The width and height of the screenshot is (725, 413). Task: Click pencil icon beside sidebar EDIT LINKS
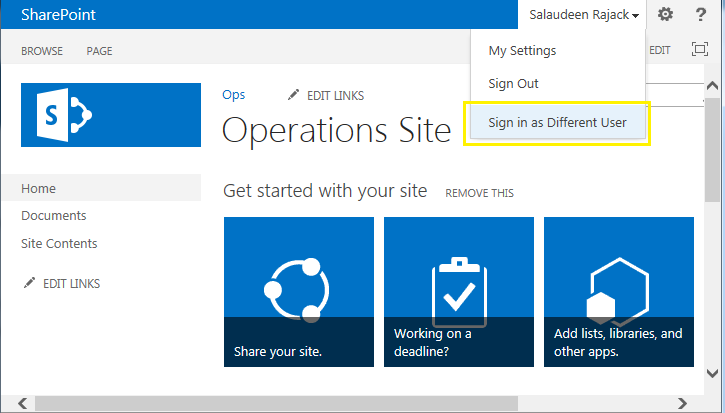coord(29,283)
